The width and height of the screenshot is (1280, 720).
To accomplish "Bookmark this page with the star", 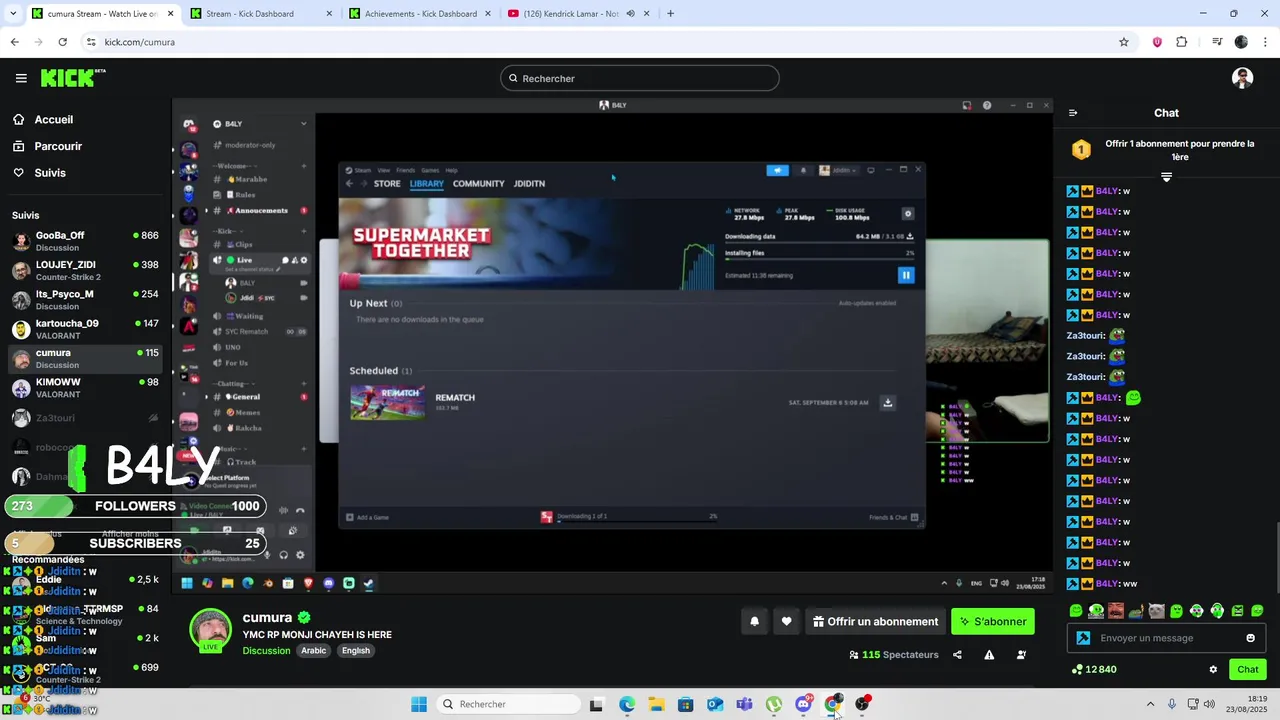I will [x=1124, y=42].
